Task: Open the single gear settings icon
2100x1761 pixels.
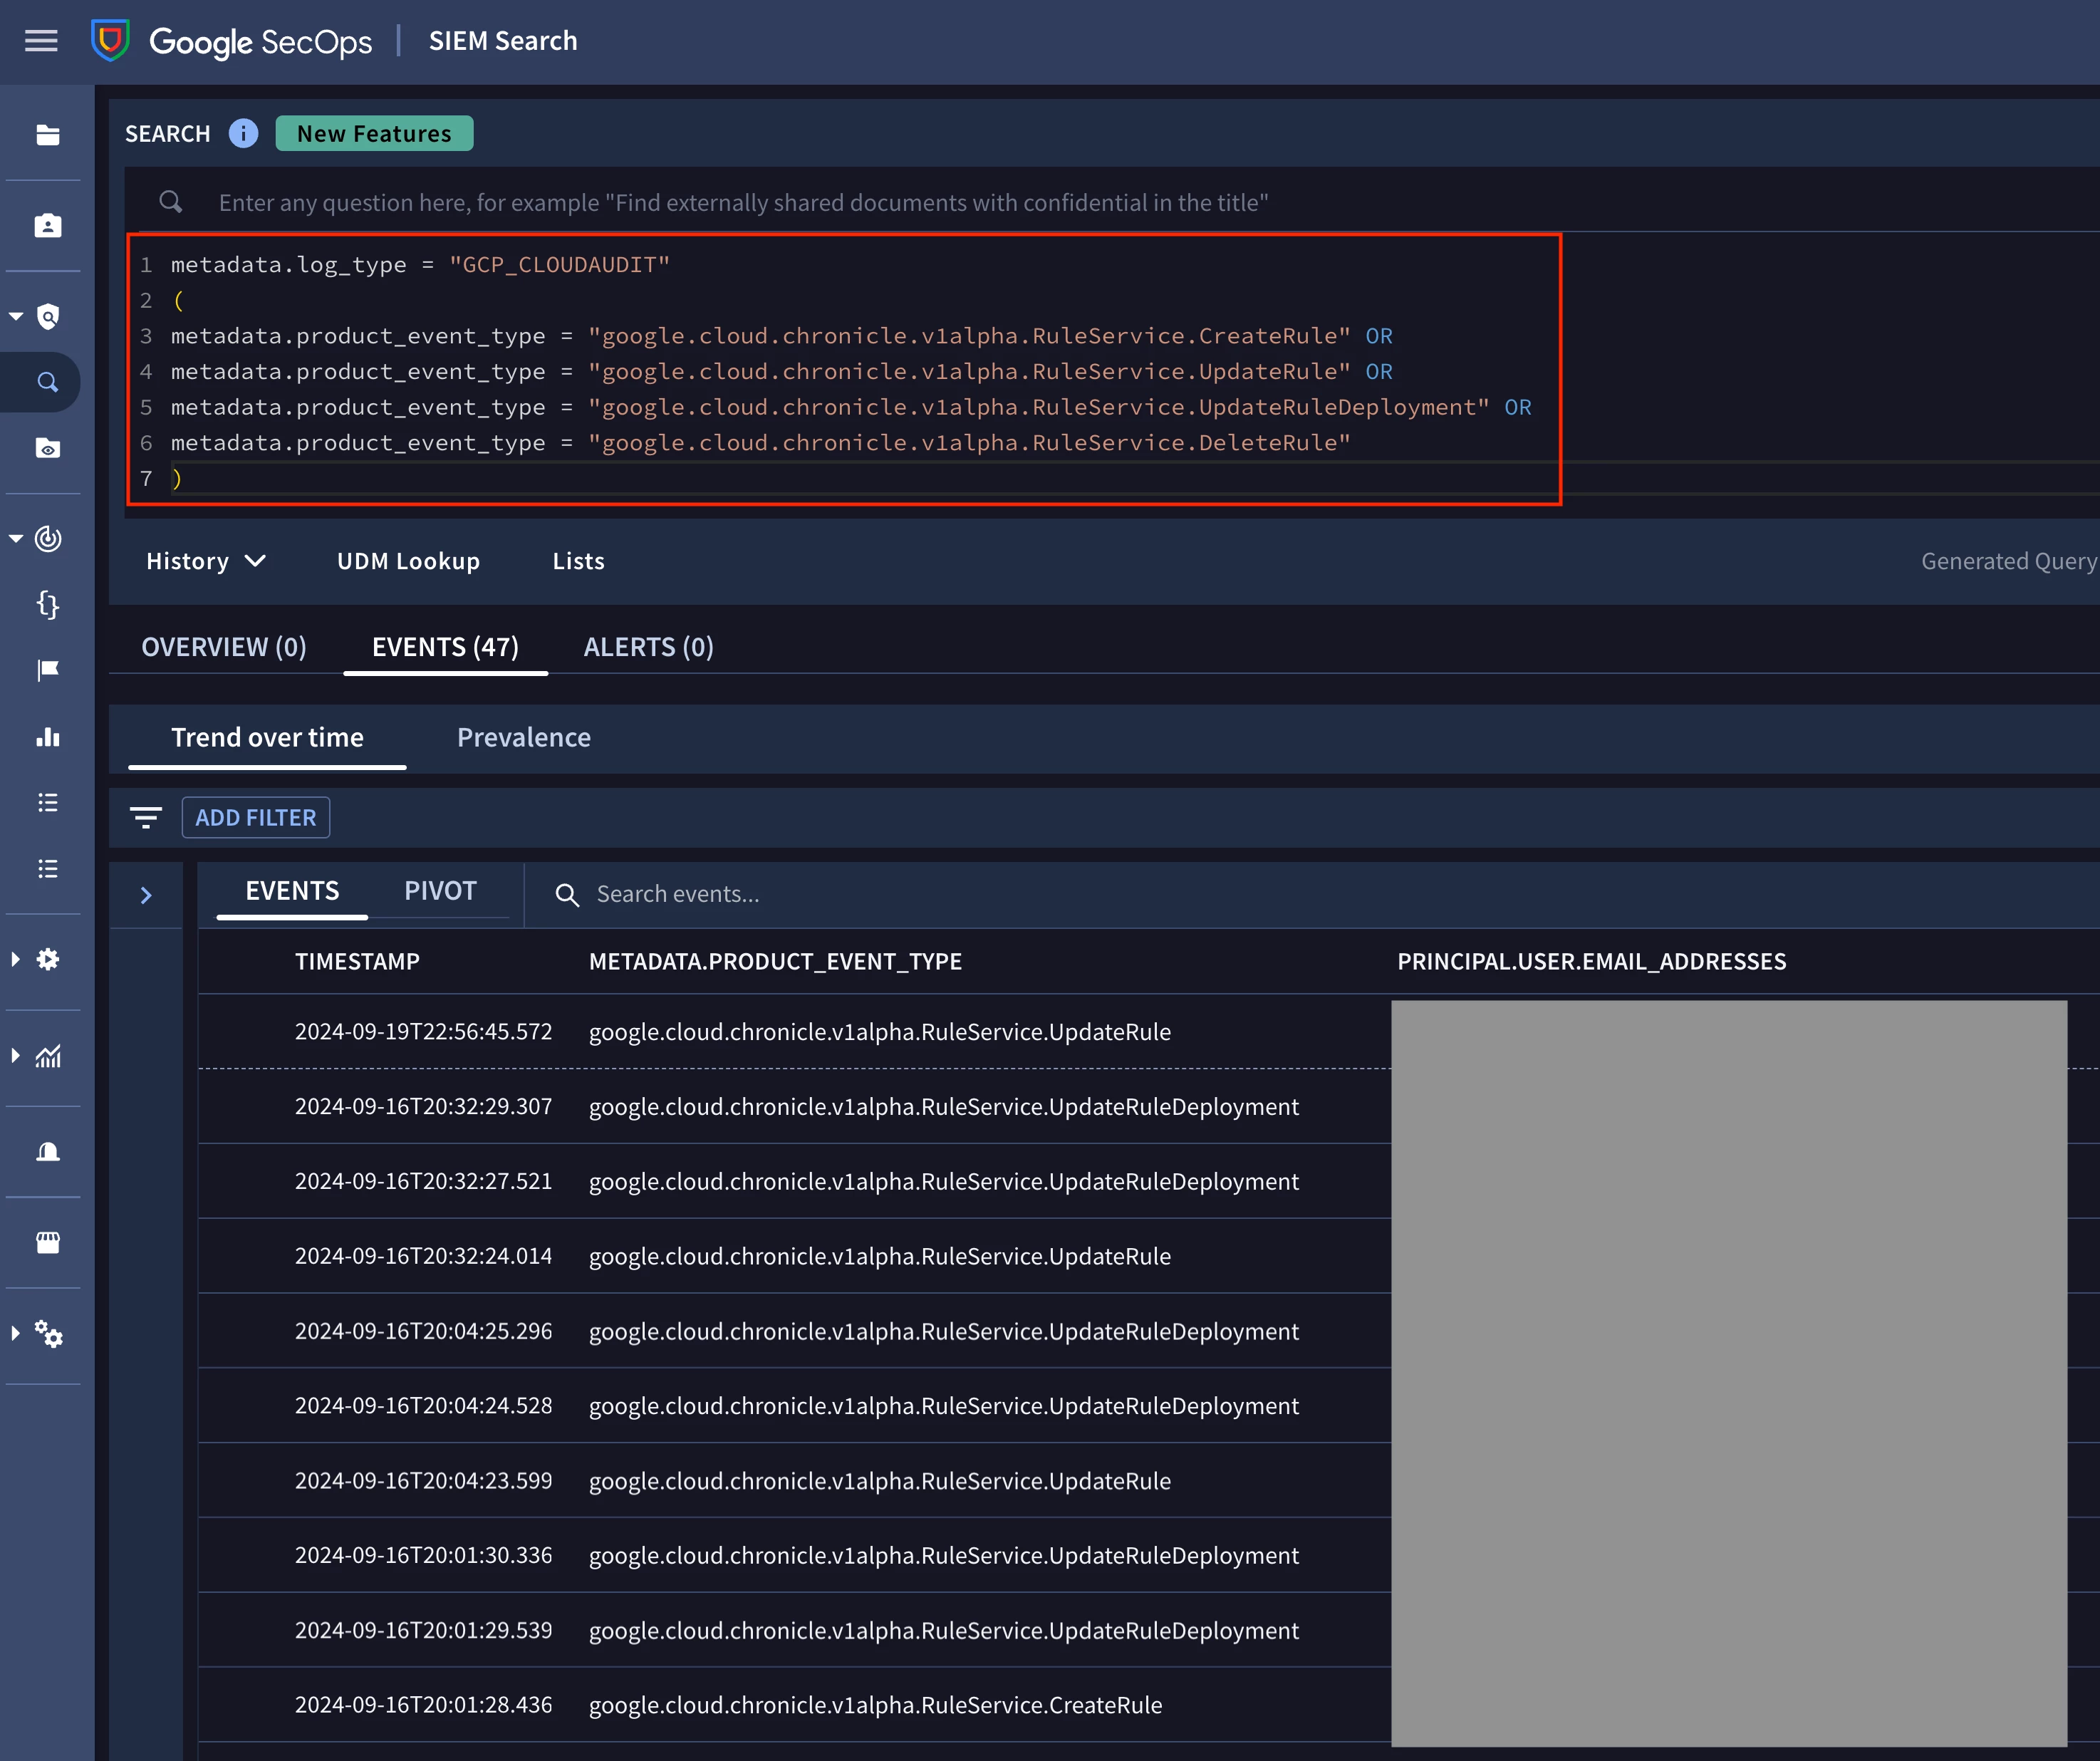Action: pos(48,960)
